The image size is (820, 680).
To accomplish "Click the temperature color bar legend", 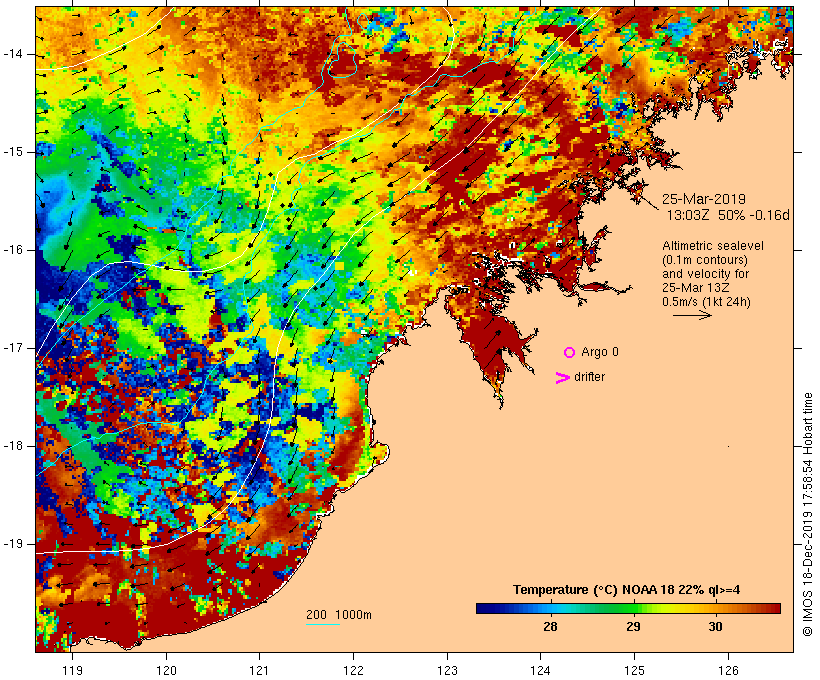I will [628, 608].
